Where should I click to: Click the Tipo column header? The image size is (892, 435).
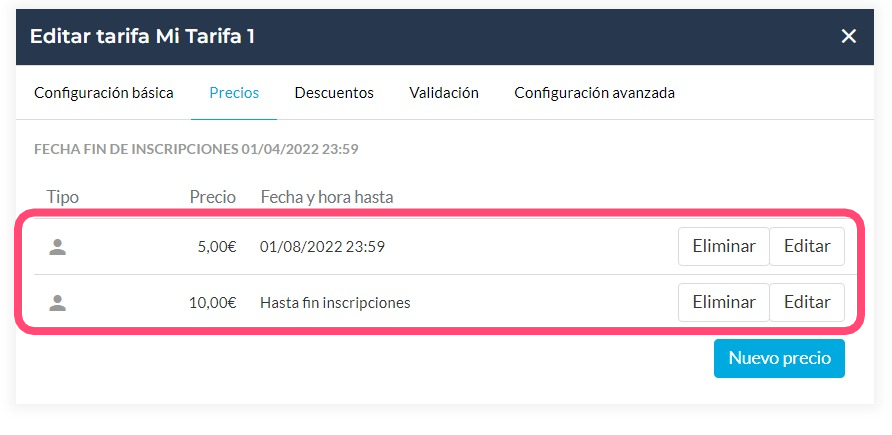click(63, 197)
